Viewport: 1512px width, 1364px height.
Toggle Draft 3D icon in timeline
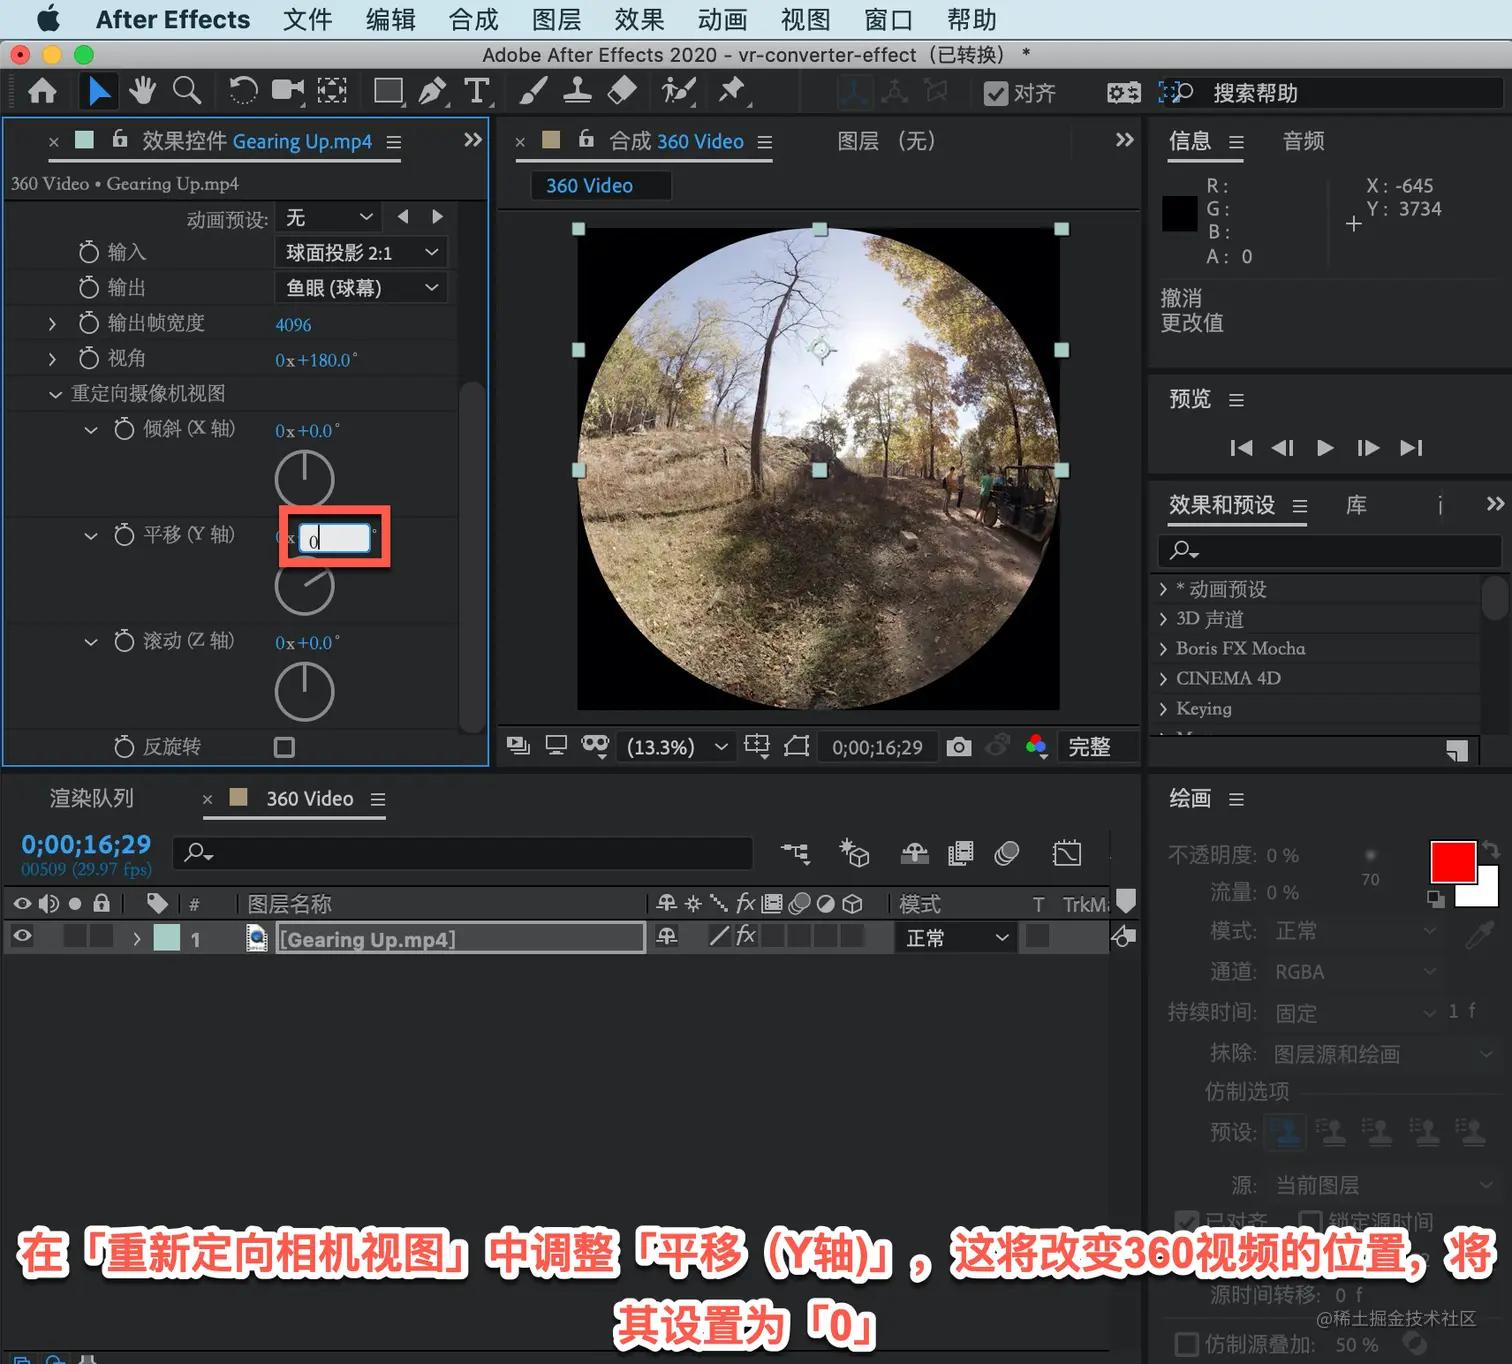854,853
